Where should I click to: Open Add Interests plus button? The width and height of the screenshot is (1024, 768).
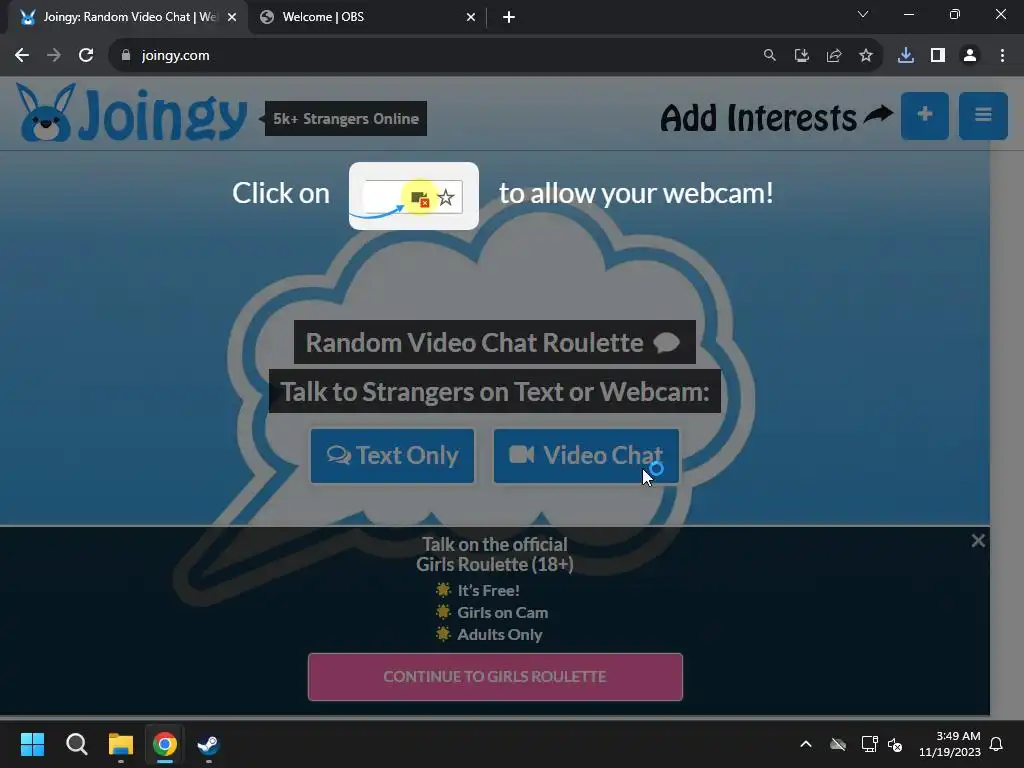[x=924, y=116]
